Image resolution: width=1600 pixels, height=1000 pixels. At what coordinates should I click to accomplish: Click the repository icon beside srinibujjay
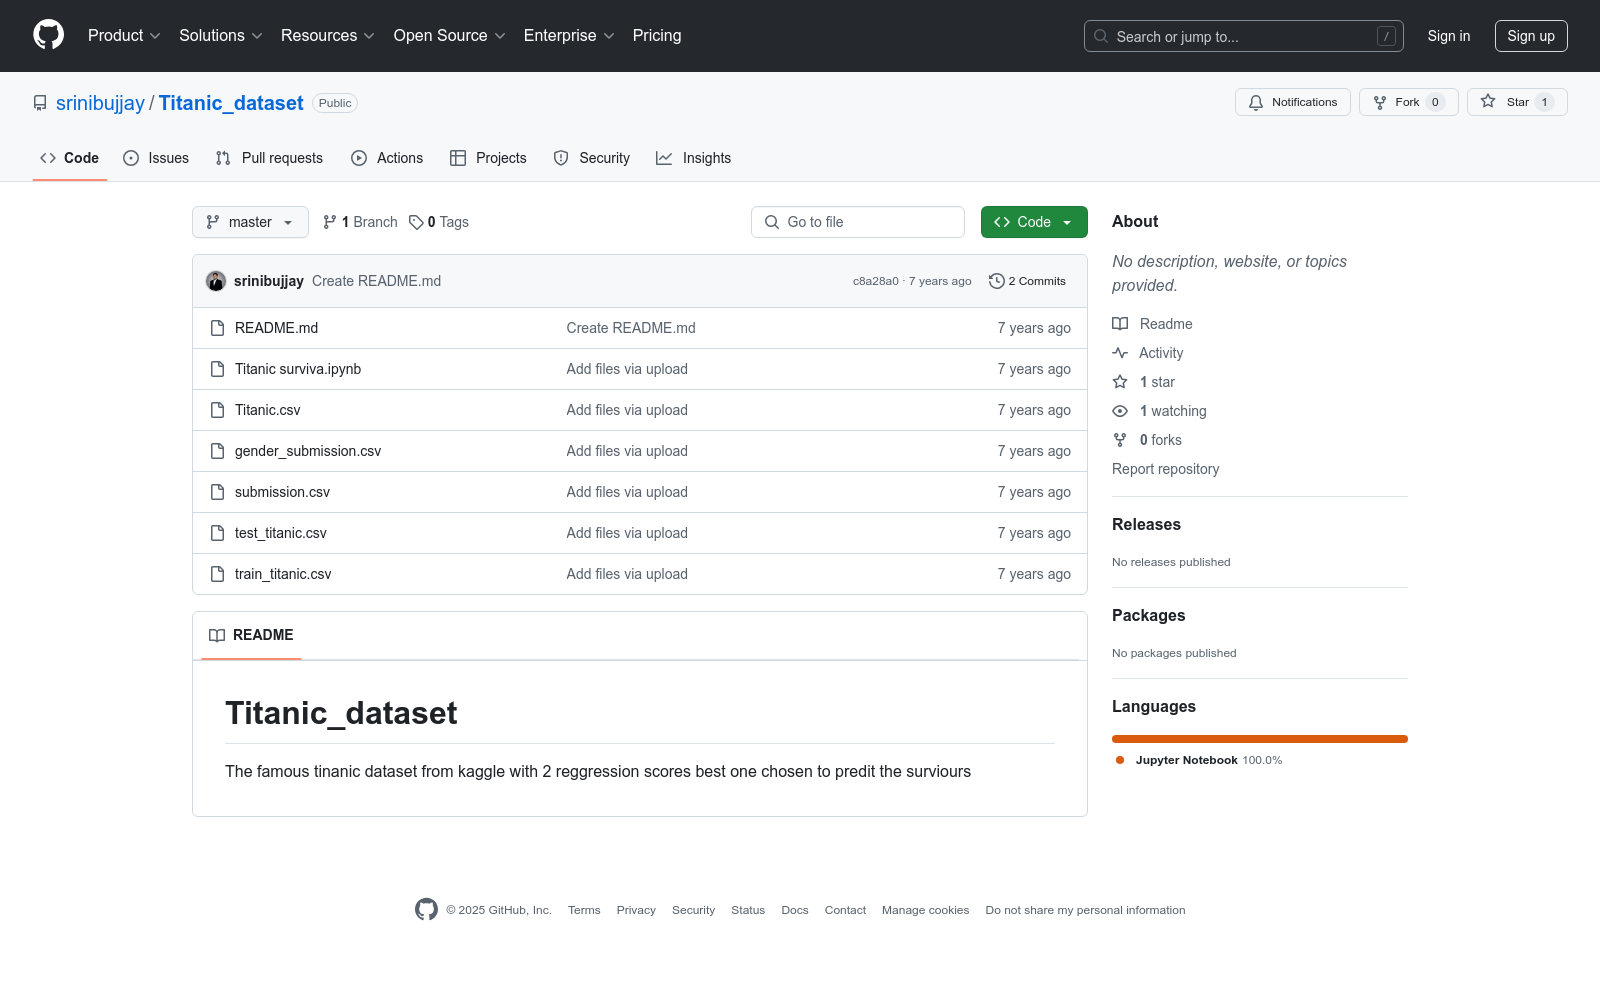(x=40, y=103)
